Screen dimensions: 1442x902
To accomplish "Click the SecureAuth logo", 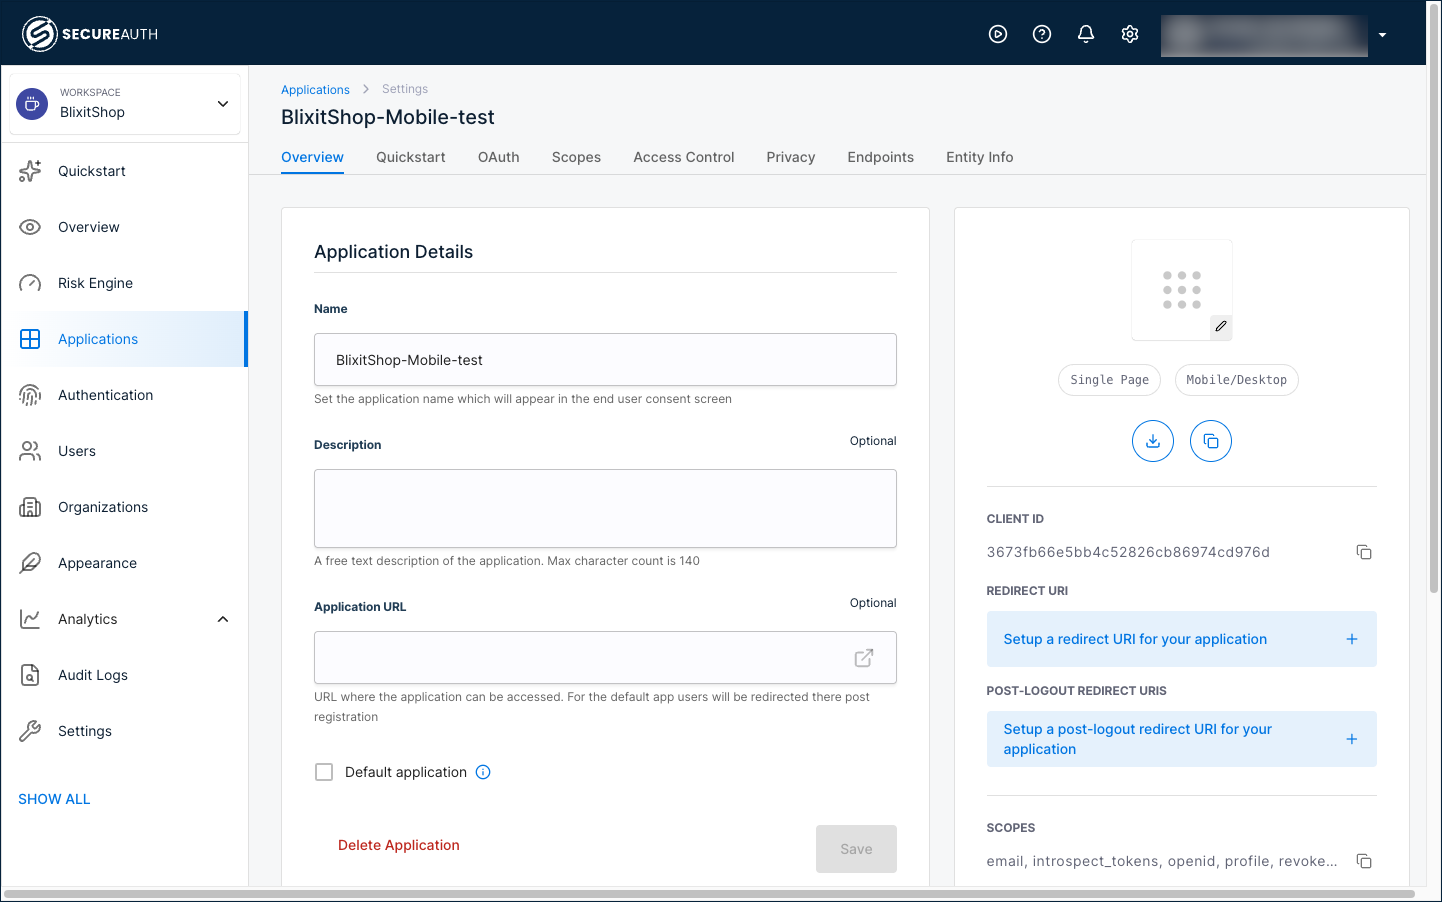I will tap(90, 34).
